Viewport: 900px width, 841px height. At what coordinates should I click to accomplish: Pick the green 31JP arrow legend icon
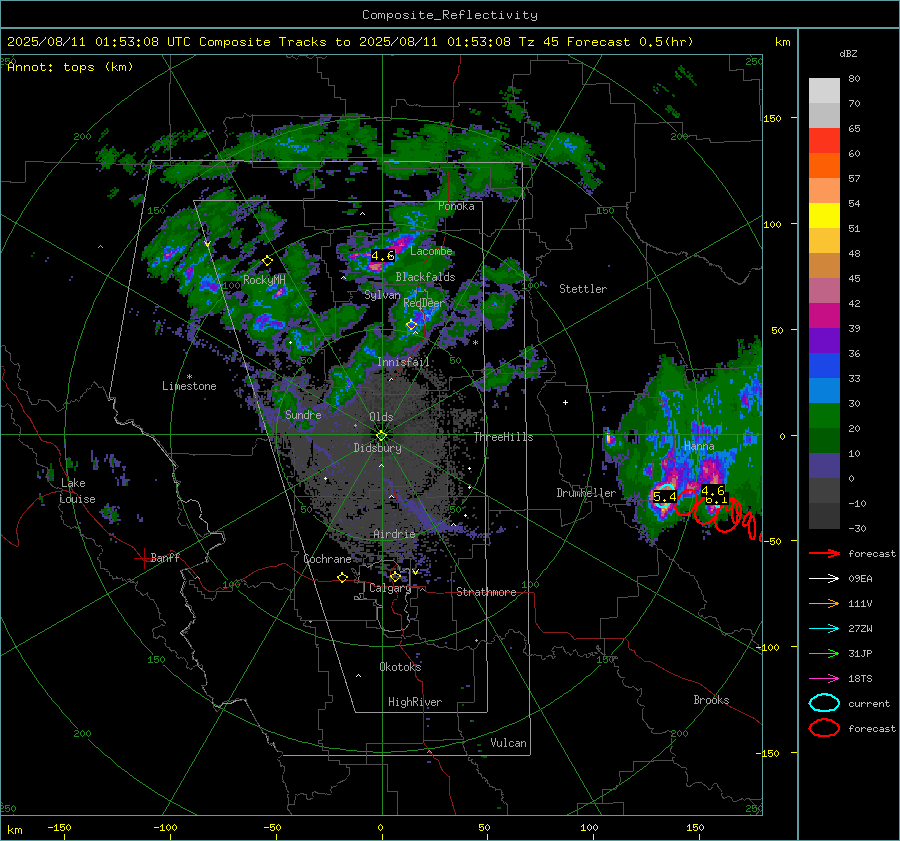coord(824,653)
